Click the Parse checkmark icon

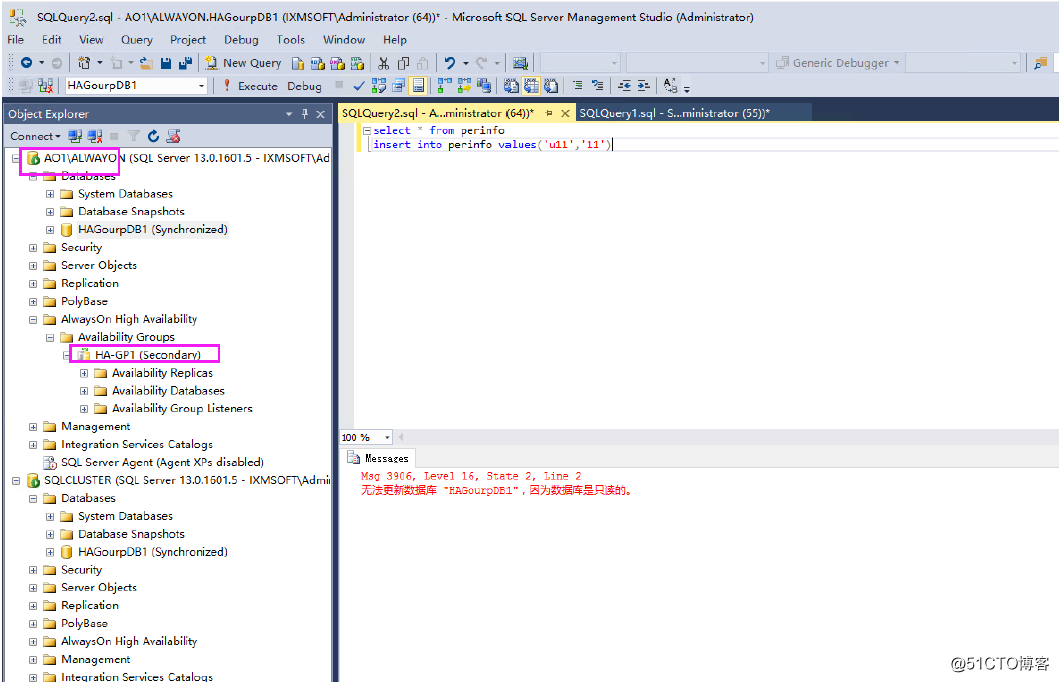[x=359, y=86]
